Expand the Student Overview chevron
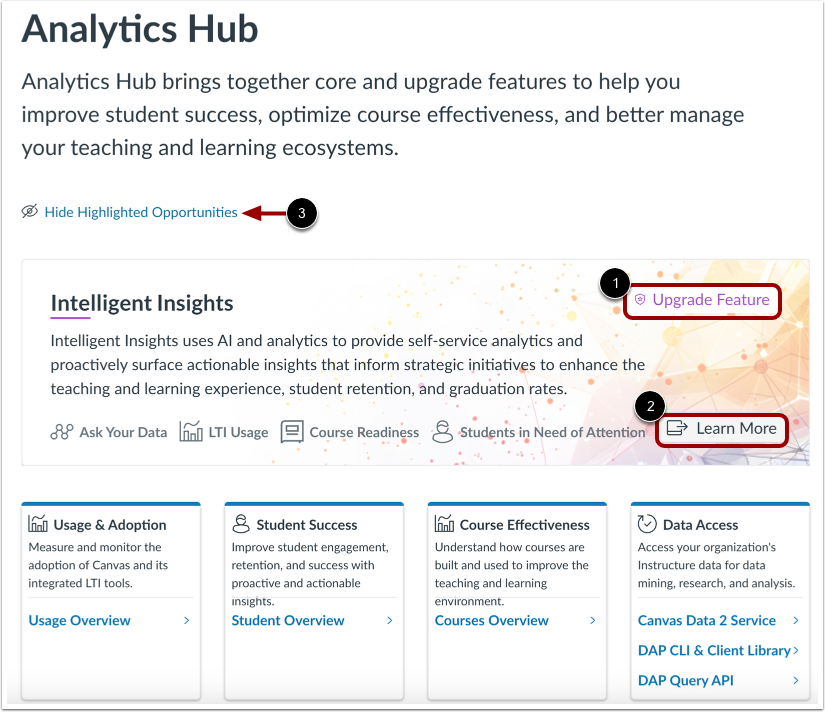Viewport: 825px width, 712px height. point(389,620)
